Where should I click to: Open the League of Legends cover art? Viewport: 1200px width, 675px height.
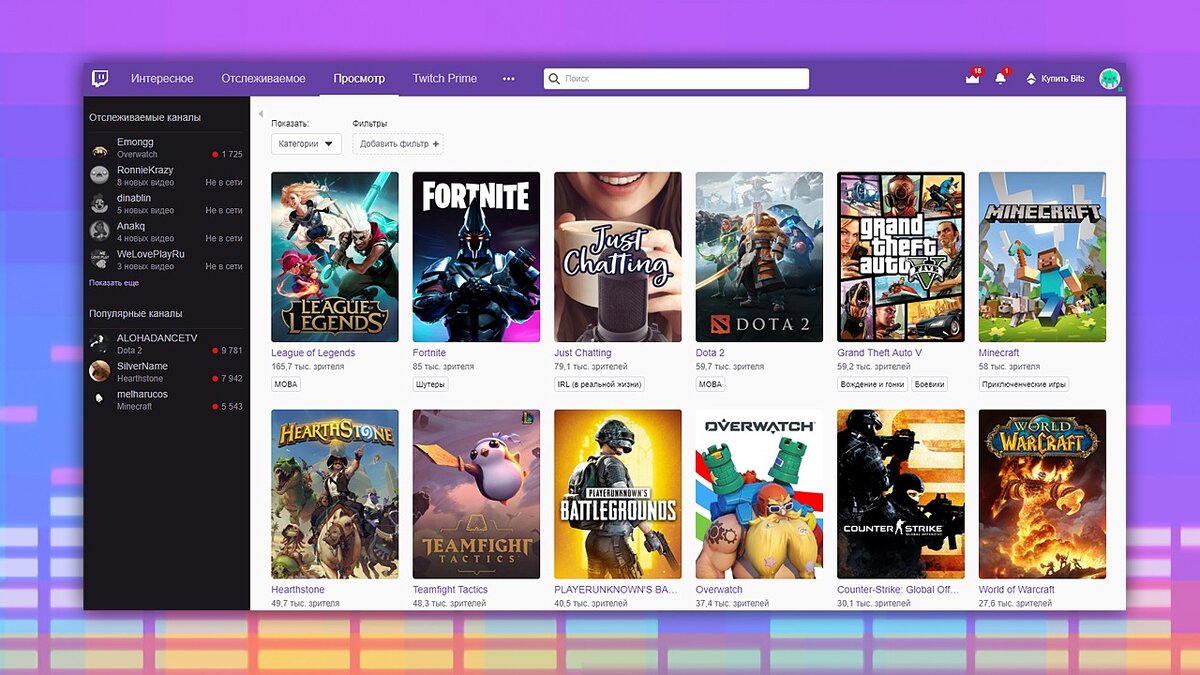335,257
